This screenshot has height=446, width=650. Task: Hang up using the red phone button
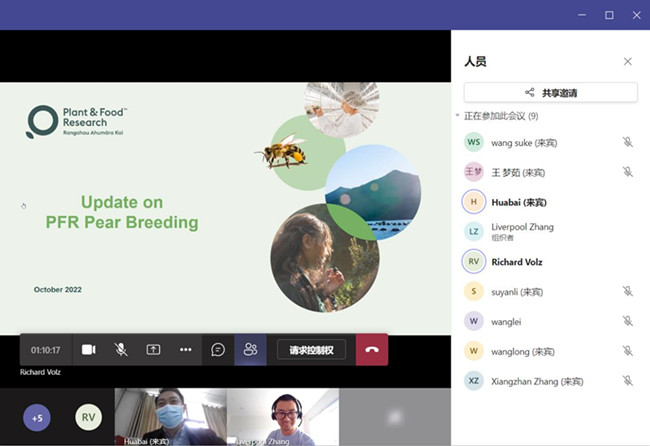click(x=372, y=350)
